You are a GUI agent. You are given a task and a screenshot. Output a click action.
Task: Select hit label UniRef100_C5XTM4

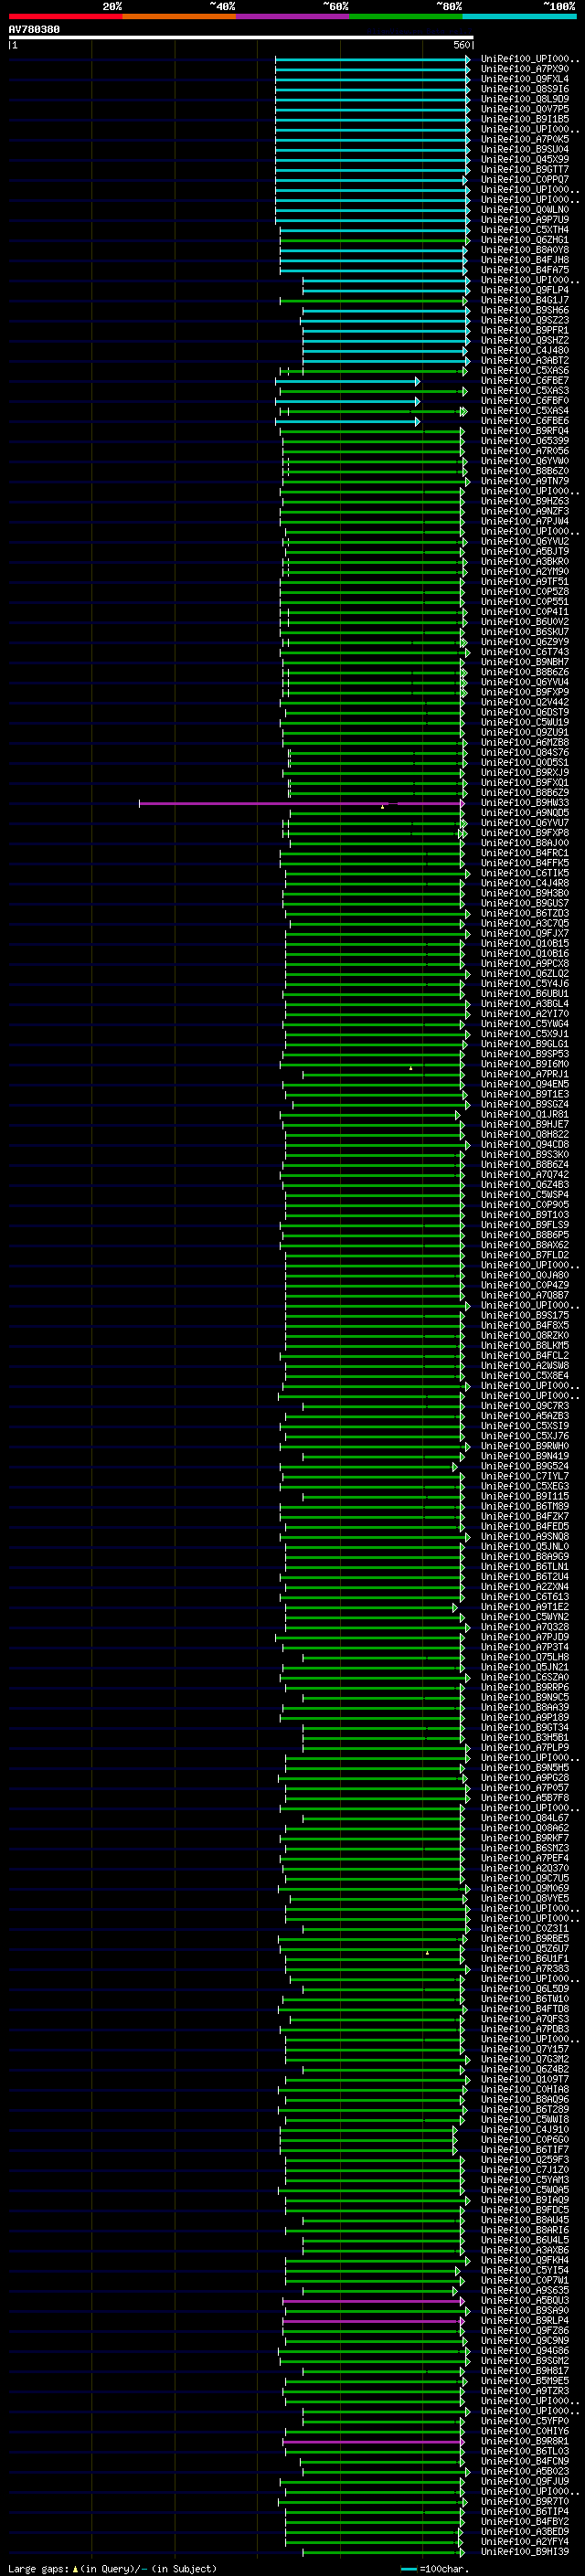click(525, 230)
